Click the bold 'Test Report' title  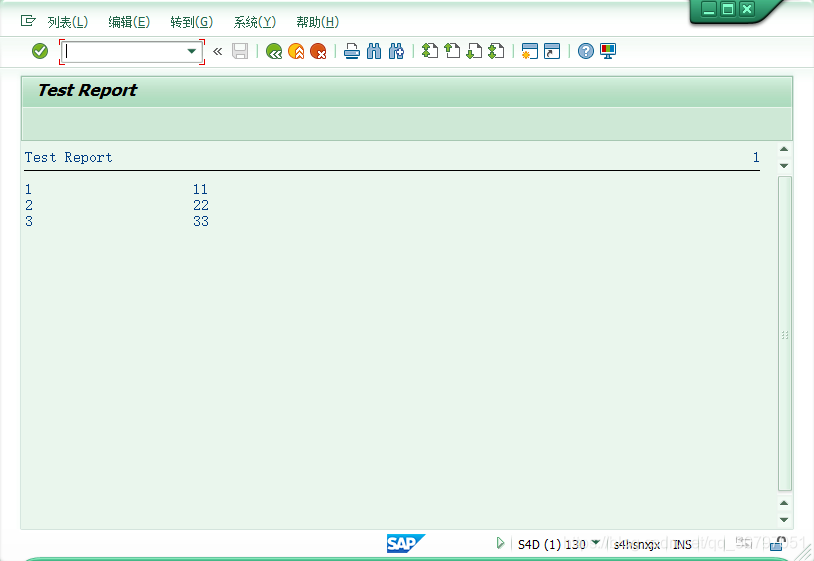point(87,90)
